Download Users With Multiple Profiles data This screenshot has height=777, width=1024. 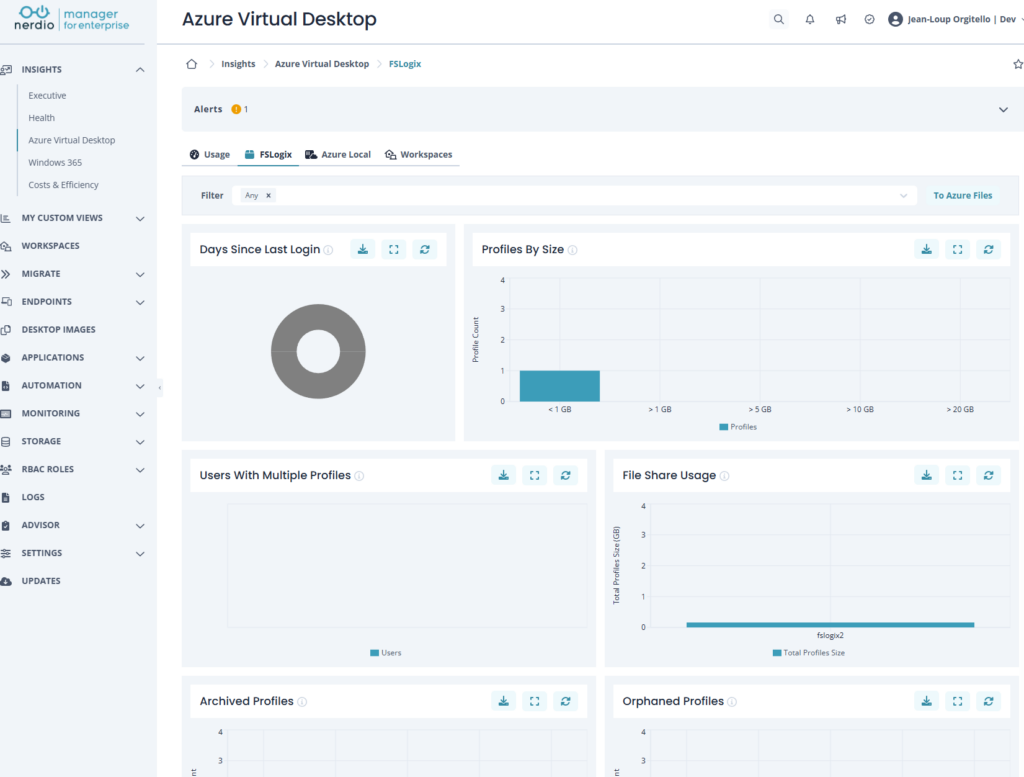point(504,475)
